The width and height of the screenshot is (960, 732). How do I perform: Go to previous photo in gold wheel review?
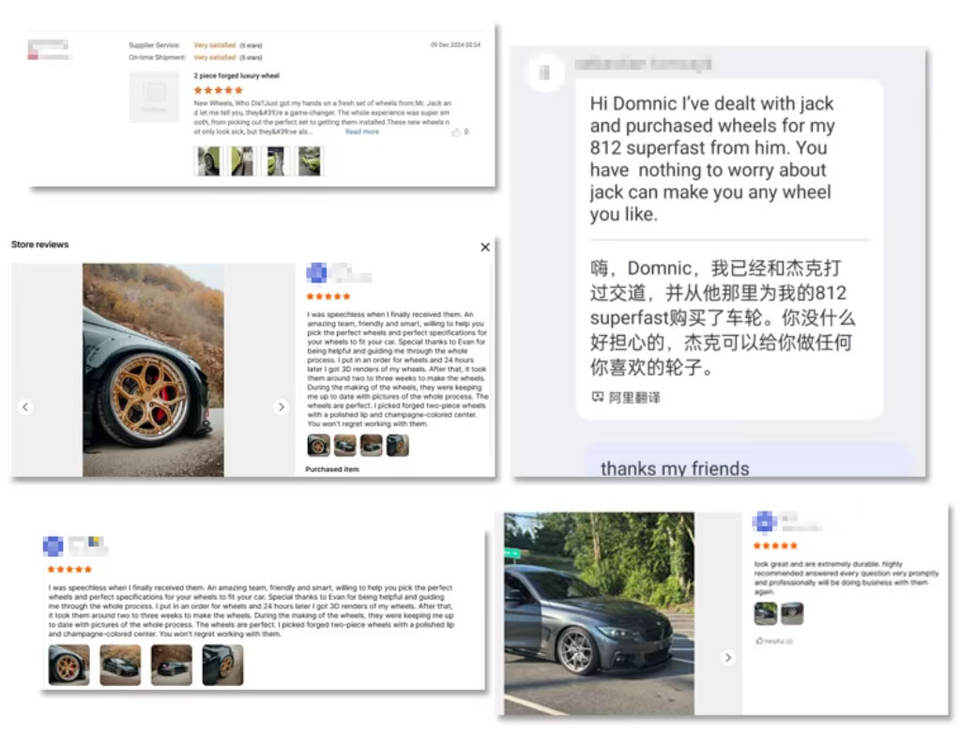[x=25, y=406]
